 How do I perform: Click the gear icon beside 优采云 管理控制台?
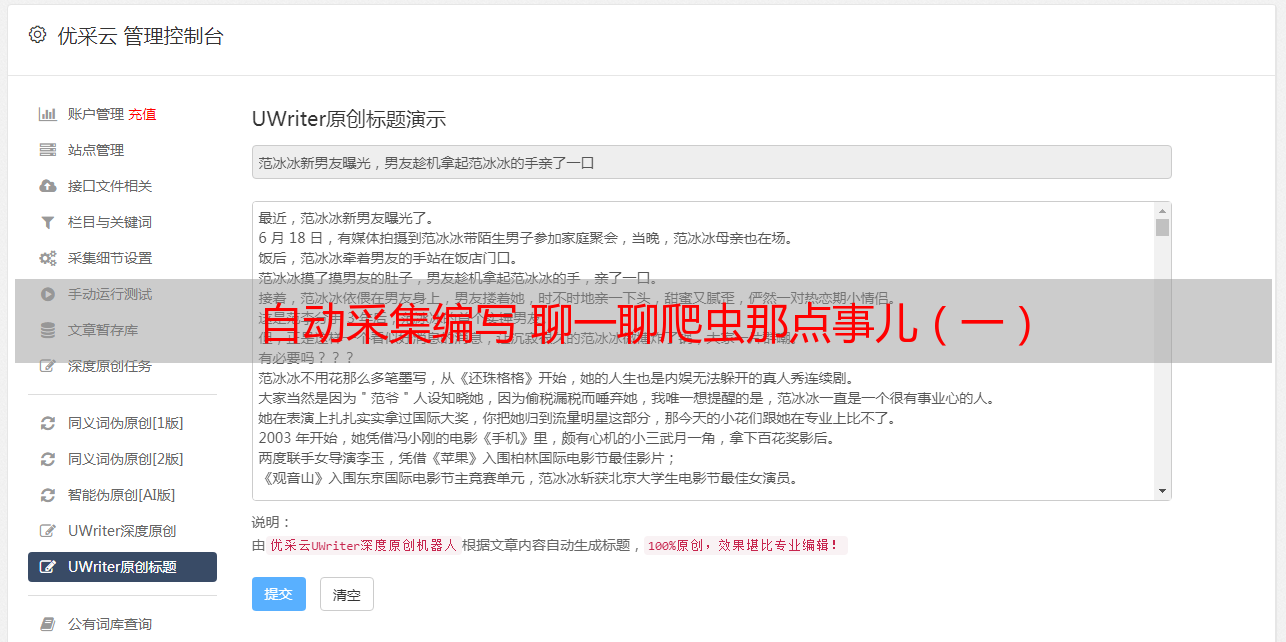pyautogui.click(x=37, y=35)
